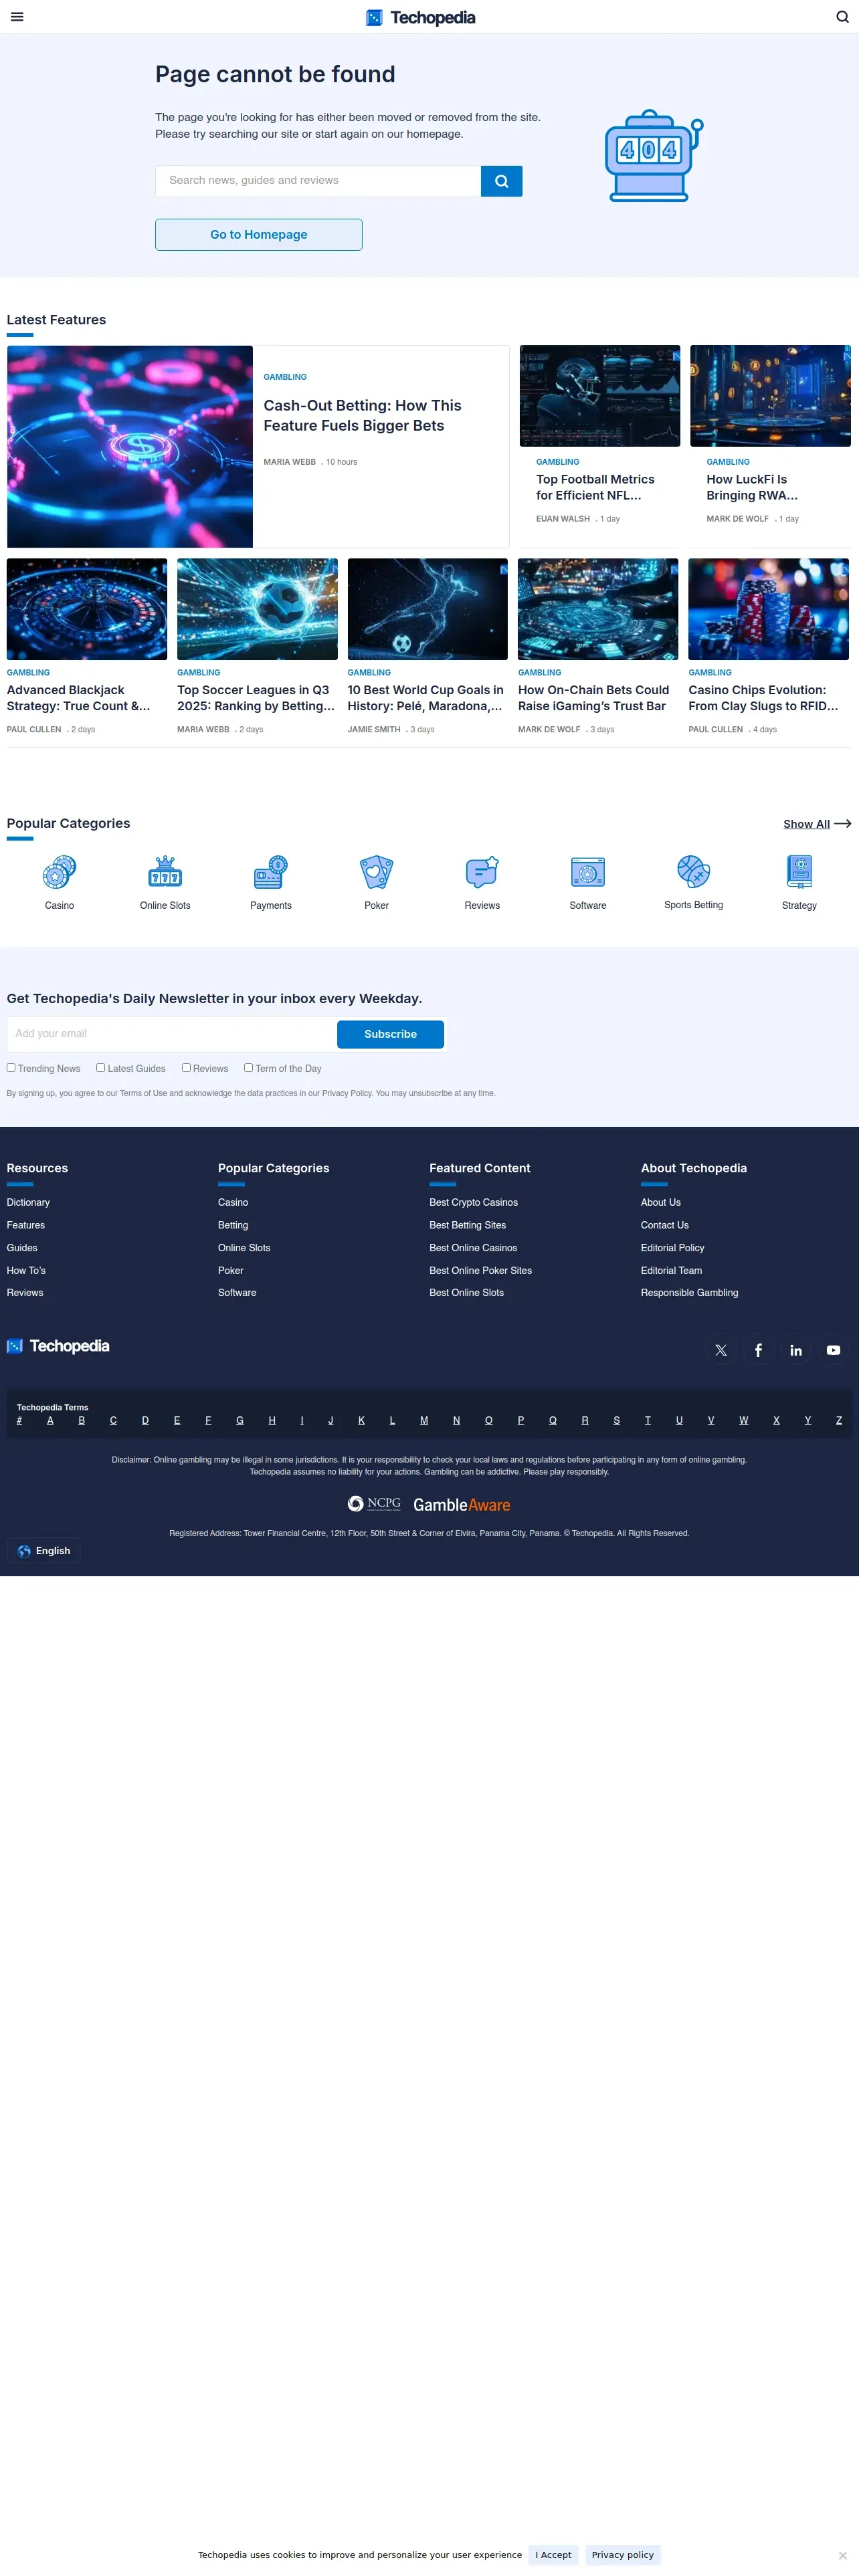
Task: Open Guides in footer Resources
Action: coord(22,1248)
